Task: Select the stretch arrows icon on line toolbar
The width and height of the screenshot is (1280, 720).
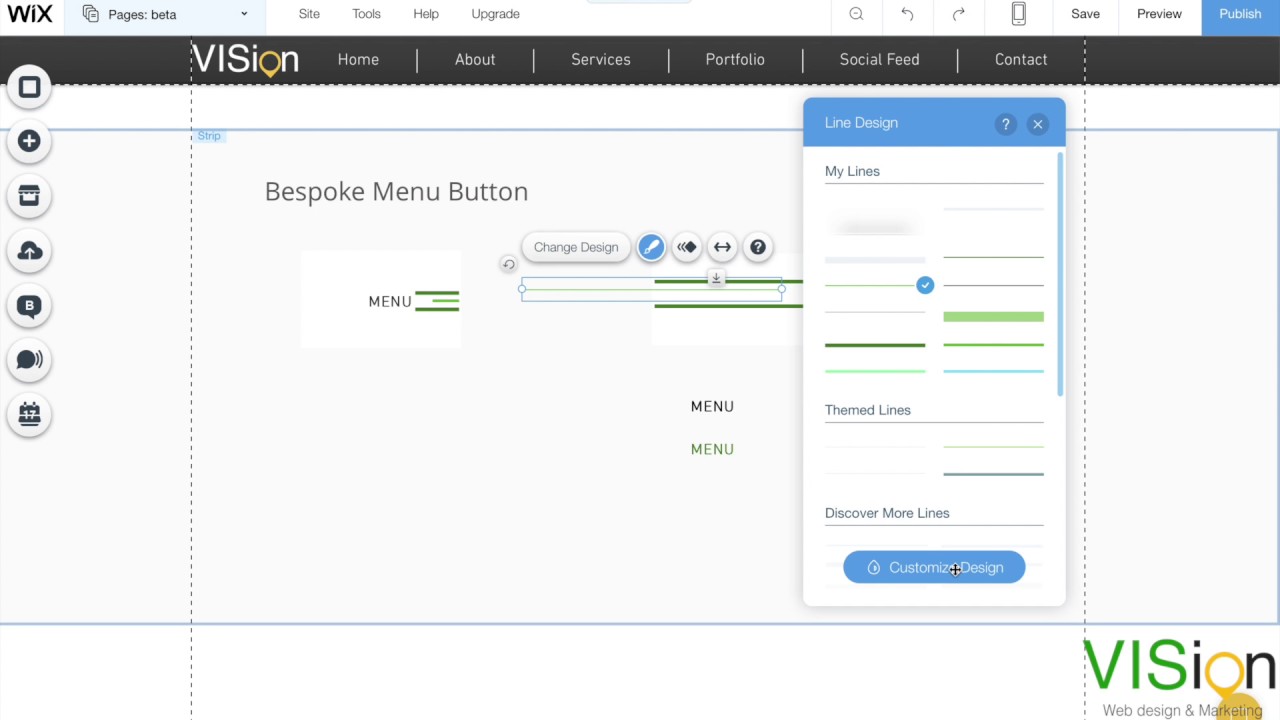Action: (722, 247)
